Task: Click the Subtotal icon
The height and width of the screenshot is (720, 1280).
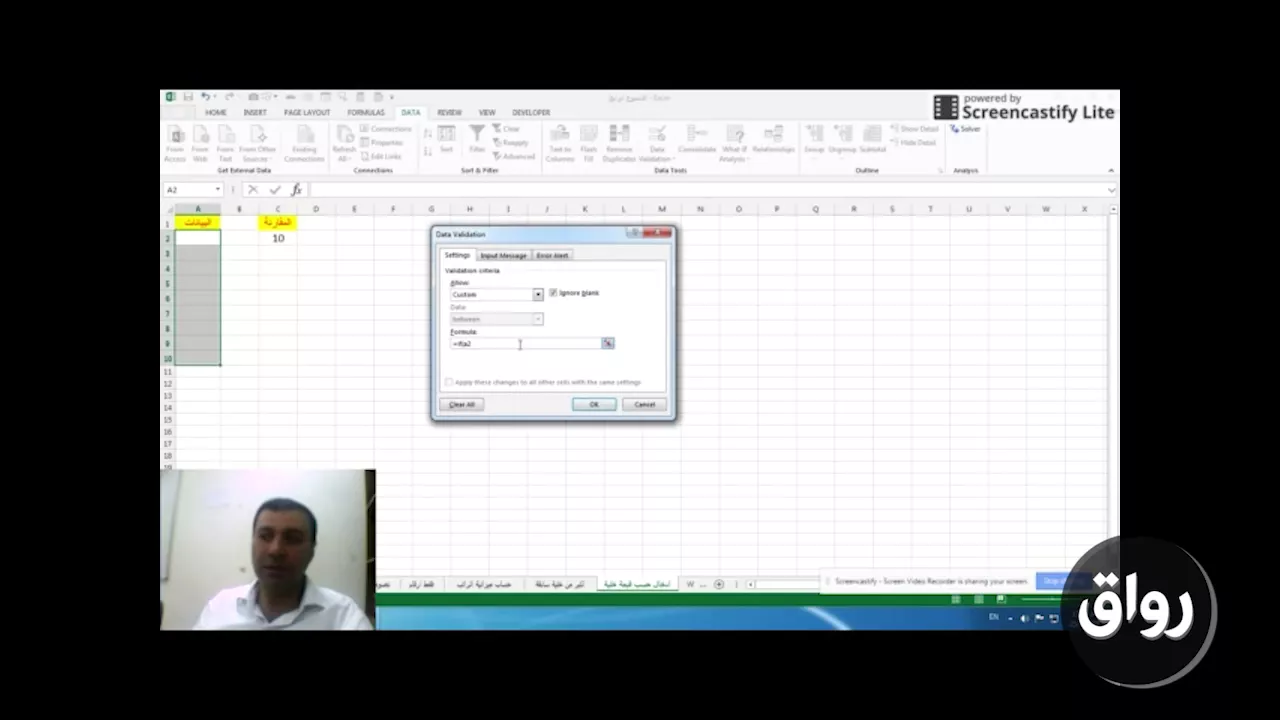Action: (x=872, y=139)
